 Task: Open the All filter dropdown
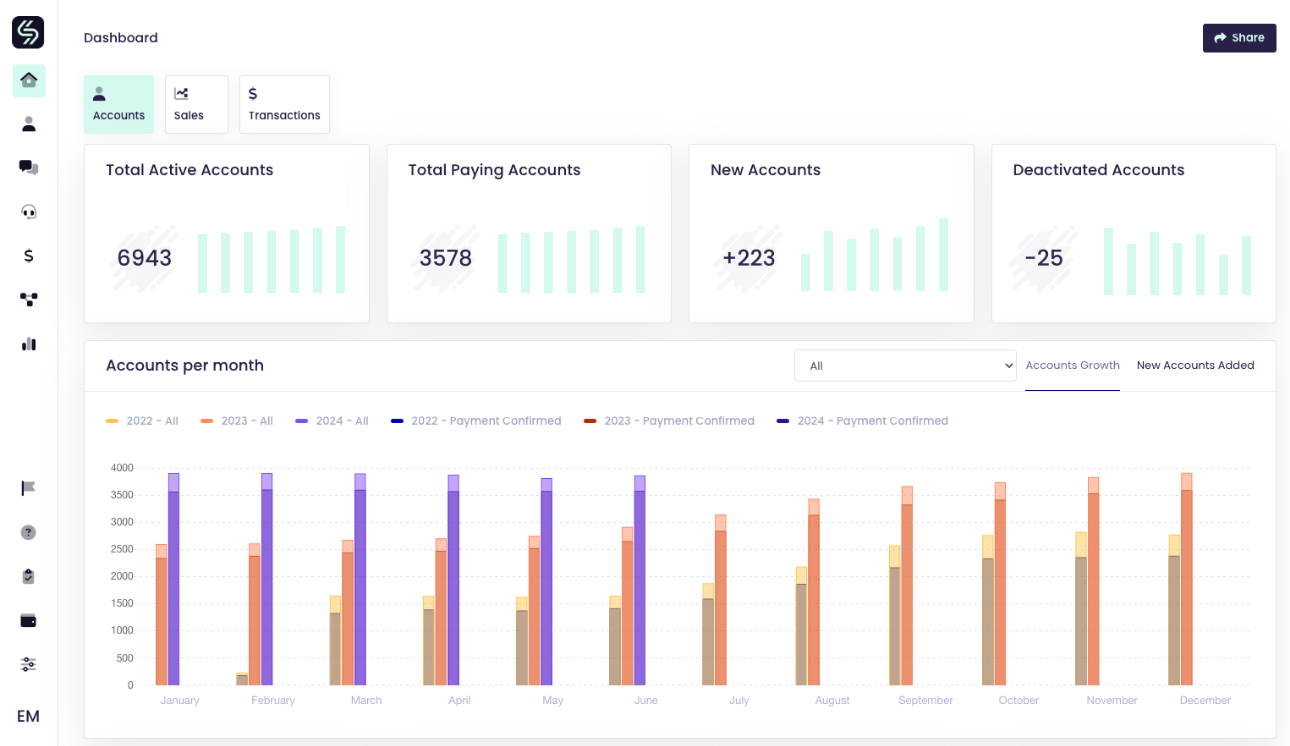click(x=905, y=366)
